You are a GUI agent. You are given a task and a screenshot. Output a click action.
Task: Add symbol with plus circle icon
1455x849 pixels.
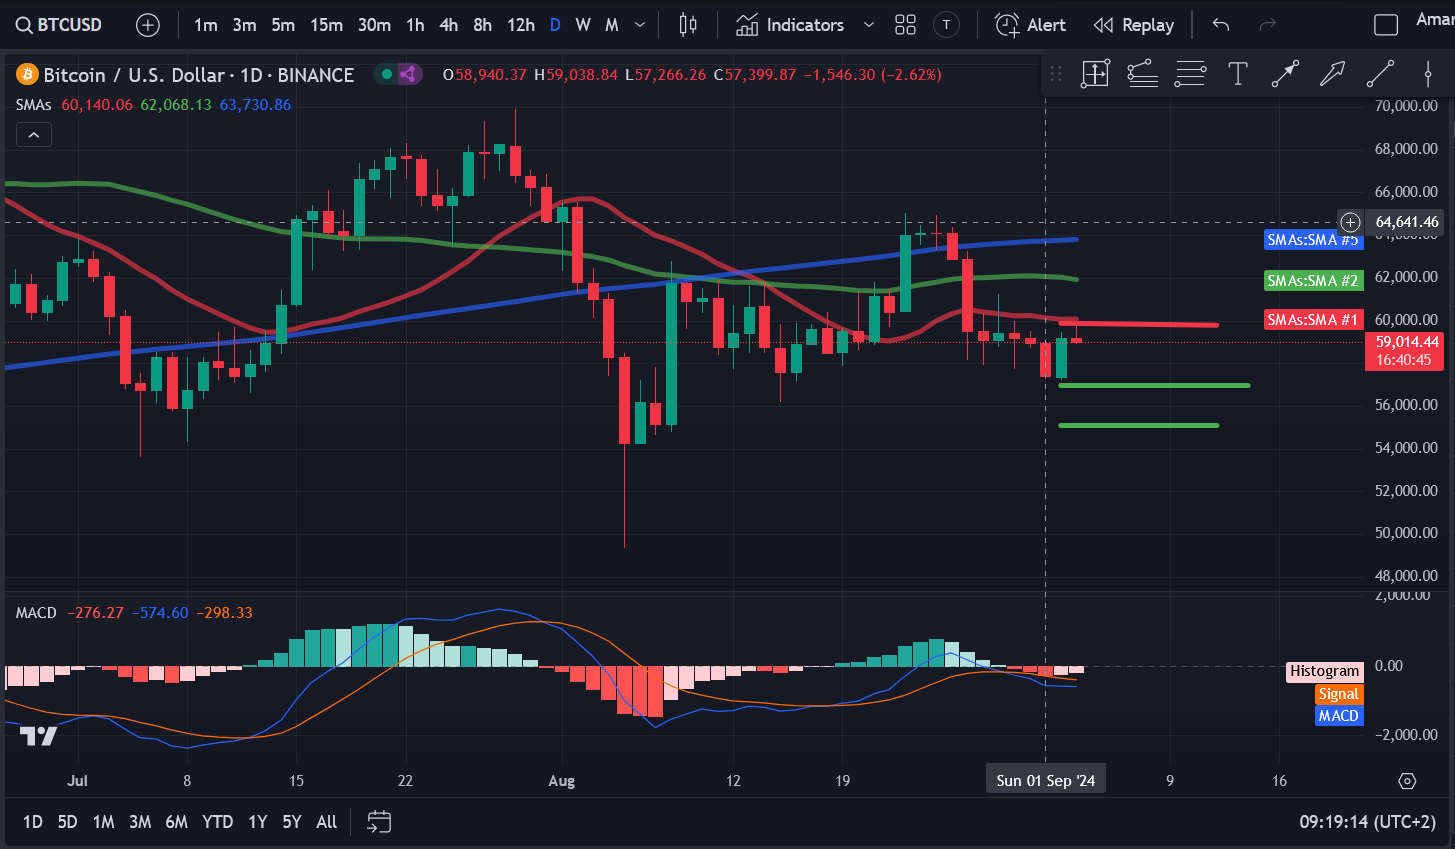tap(148, 25)
